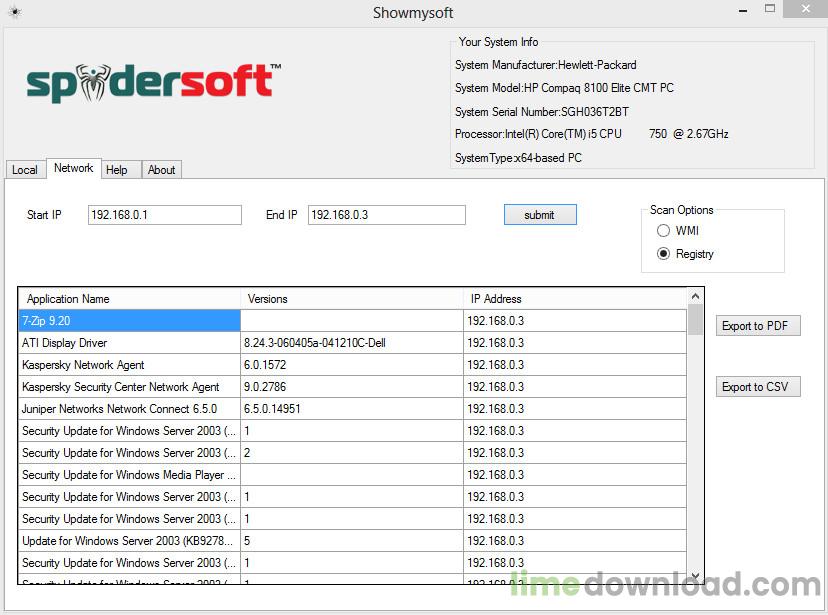Screen dimensions: 828x615
Task: Focus the Start IP input field
Action: tap(165, 215)
